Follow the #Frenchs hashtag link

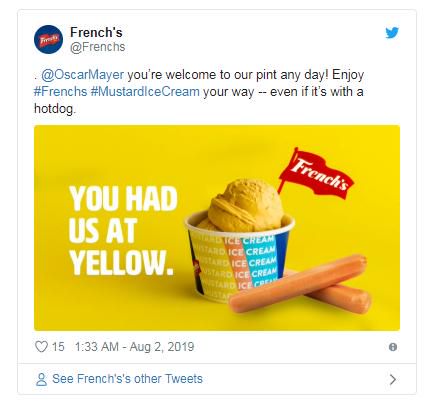60,91
